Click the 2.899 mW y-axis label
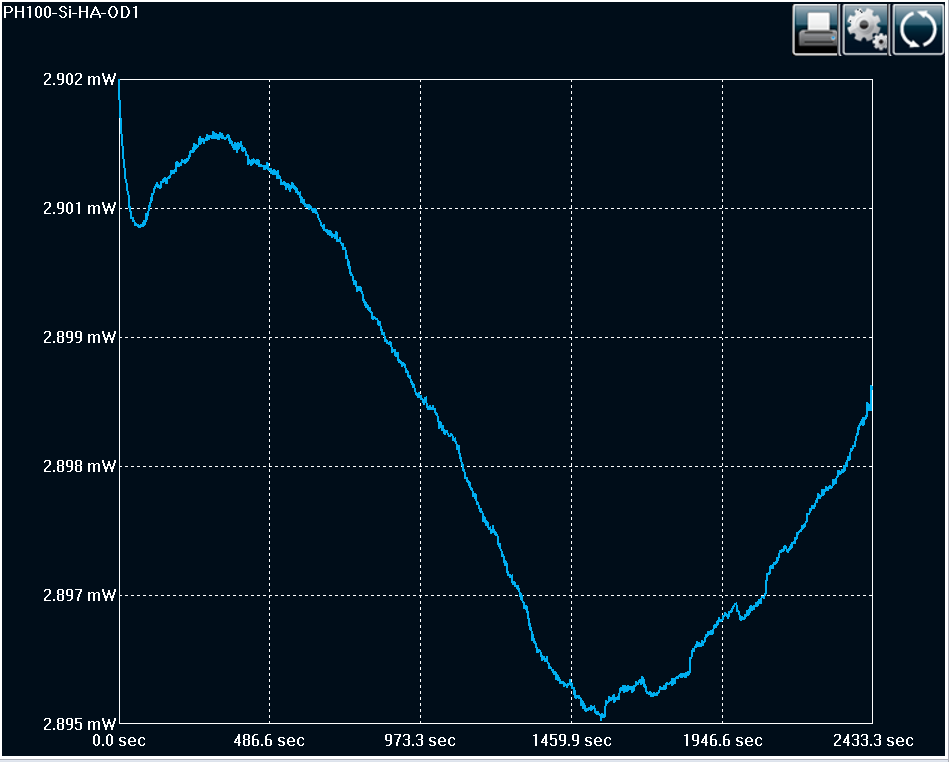The width and height of the screenshot is (949, 762). click(x=79, y=338)
